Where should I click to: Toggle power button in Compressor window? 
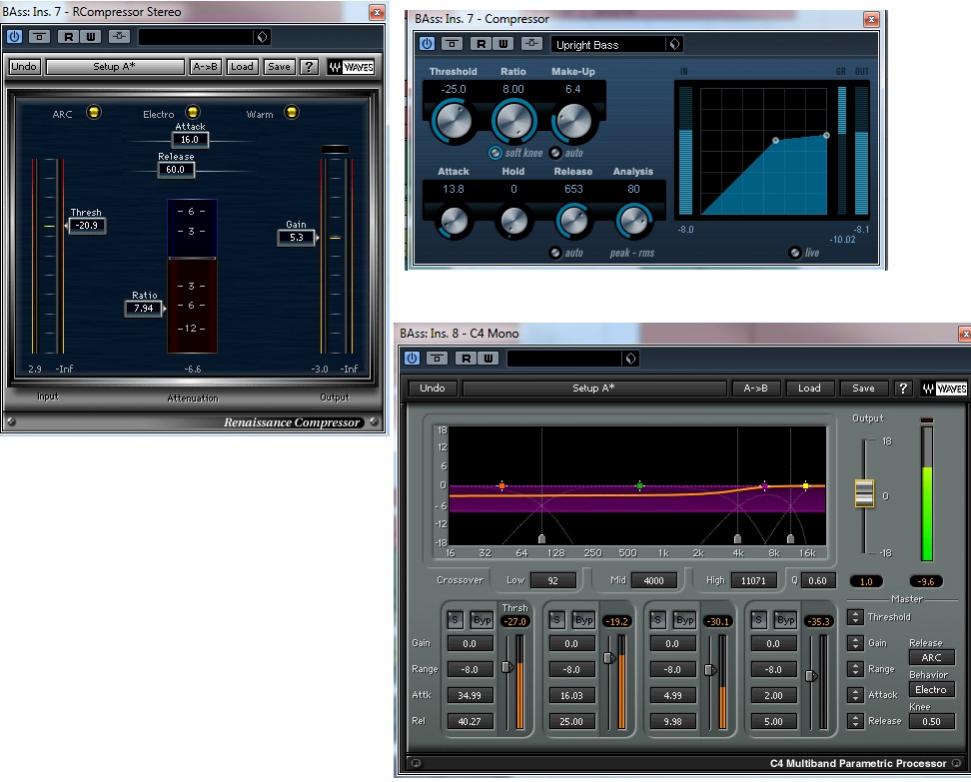pyautogui.click(x=427, y=44)
